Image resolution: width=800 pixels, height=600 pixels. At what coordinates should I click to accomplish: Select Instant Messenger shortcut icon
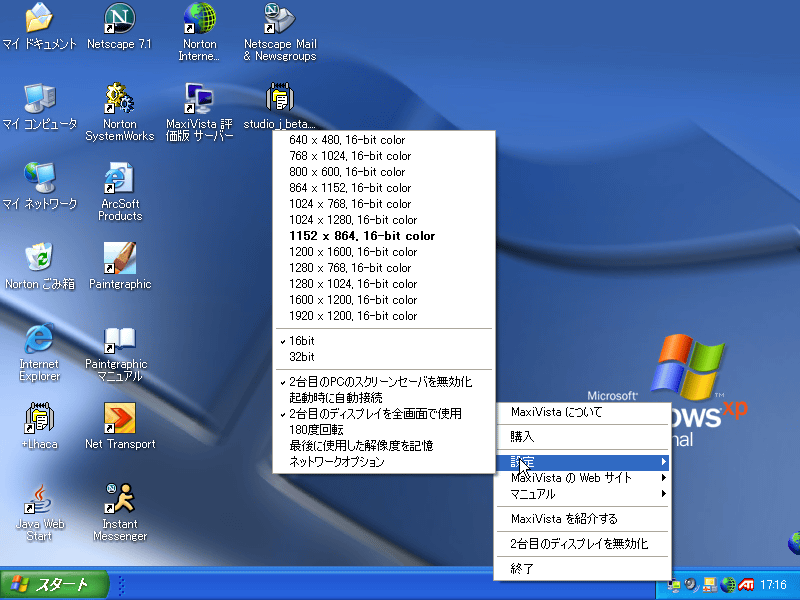click(x=119, y=498)
